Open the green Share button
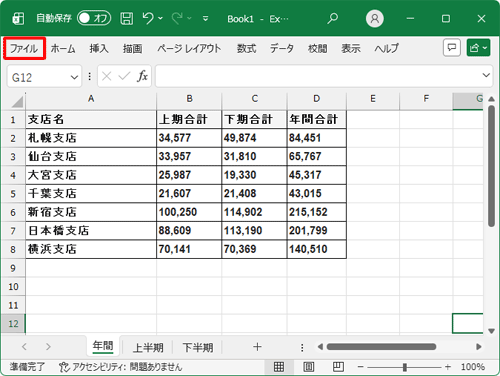 coord(478,48)
